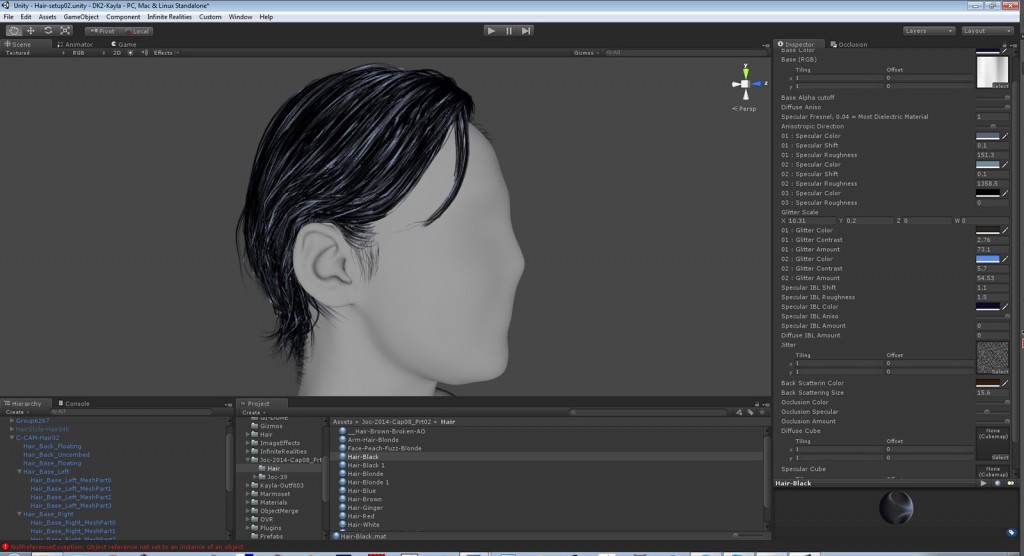The image size is (1024, 556).
Task: Open the 01 Specular Color swatch
Action: [987, 136]
